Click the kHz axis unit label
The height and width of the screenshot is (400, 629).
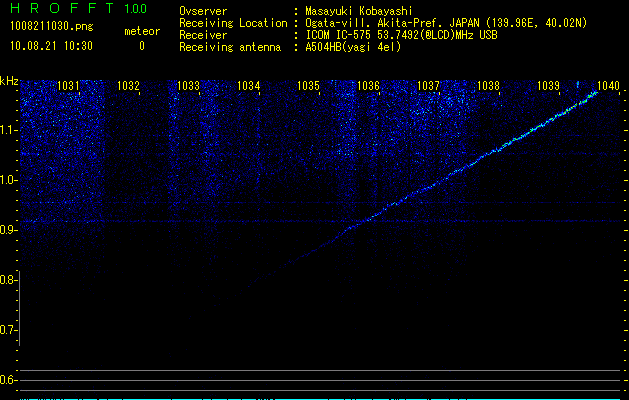[9, 81]
